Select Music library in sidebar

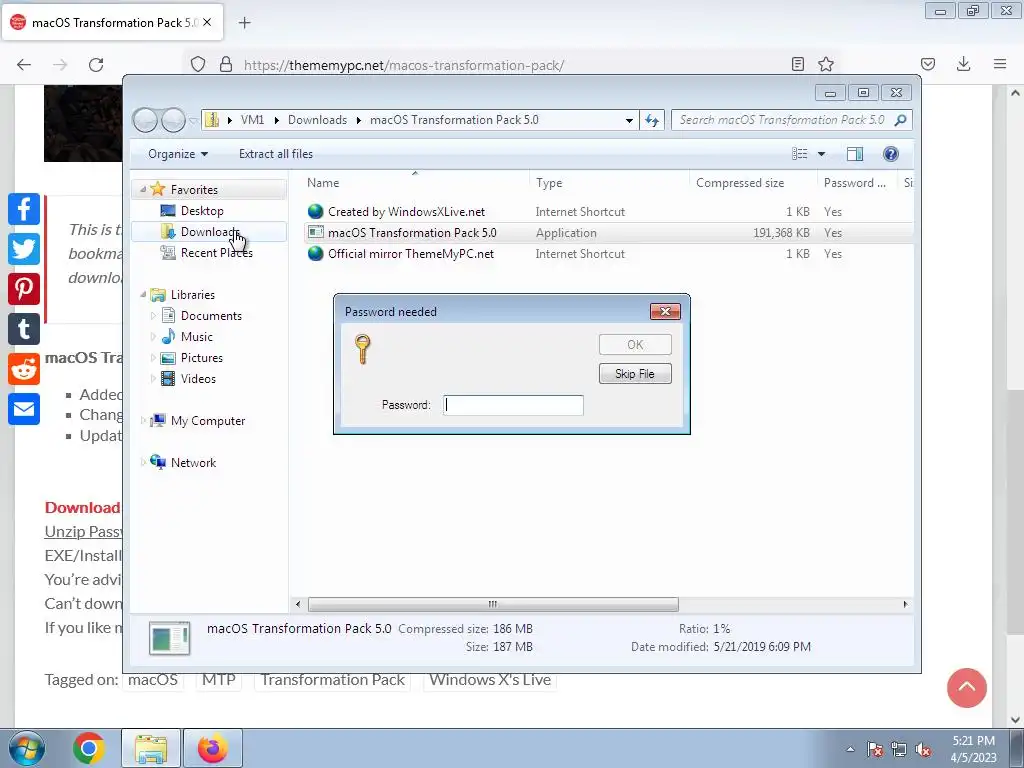point(197,336)
